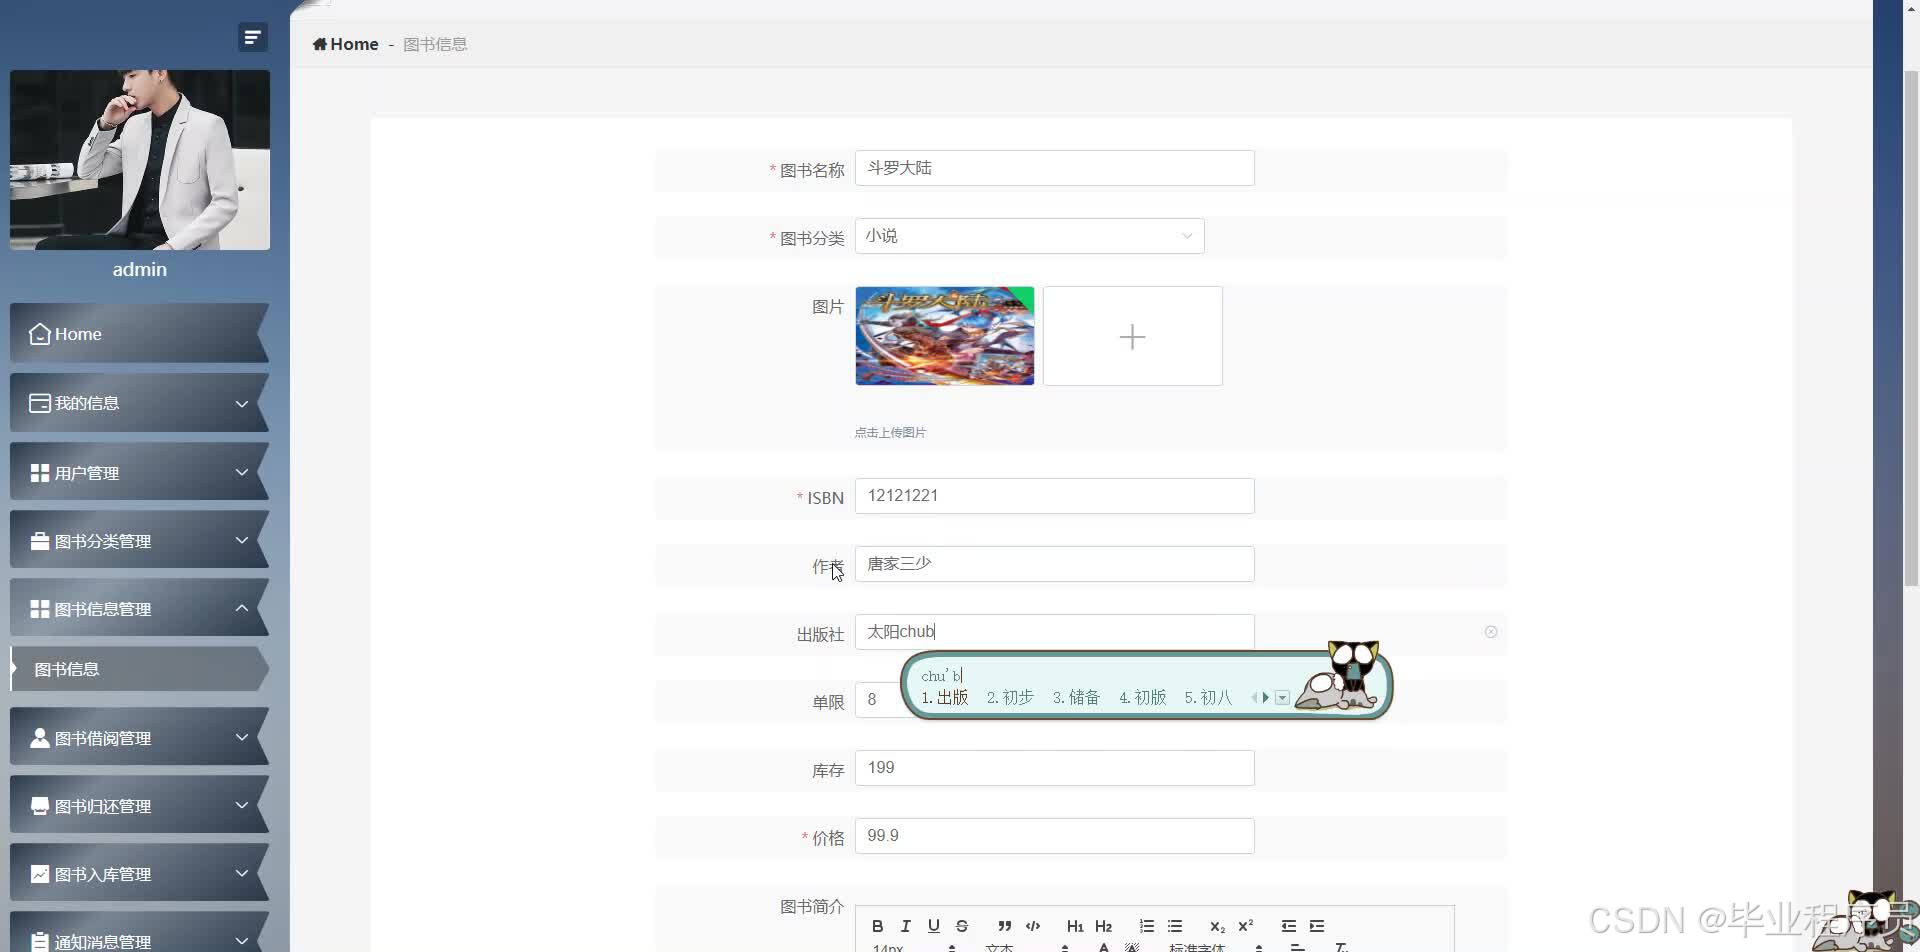Show the previous page of IME candidates

(x=1254, y=698)
